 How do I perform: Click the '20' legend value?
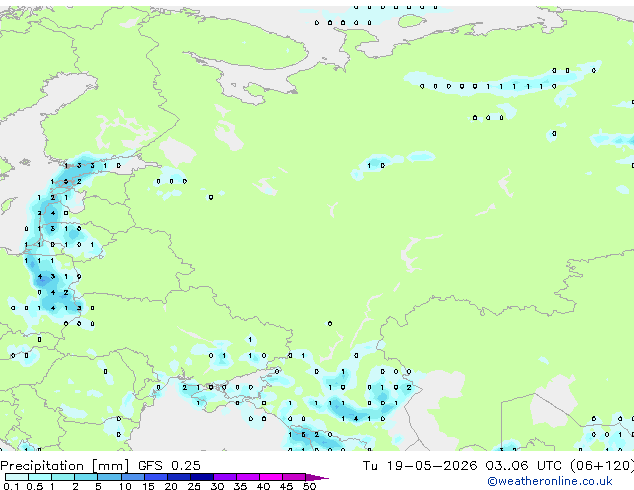coord(171,486)
